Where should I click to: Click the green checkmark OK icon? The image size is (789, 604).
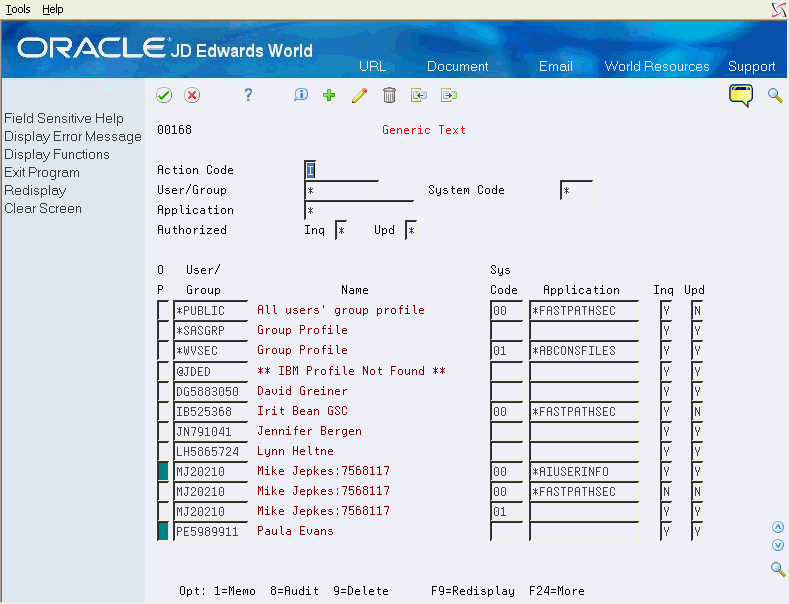(164, 95)
